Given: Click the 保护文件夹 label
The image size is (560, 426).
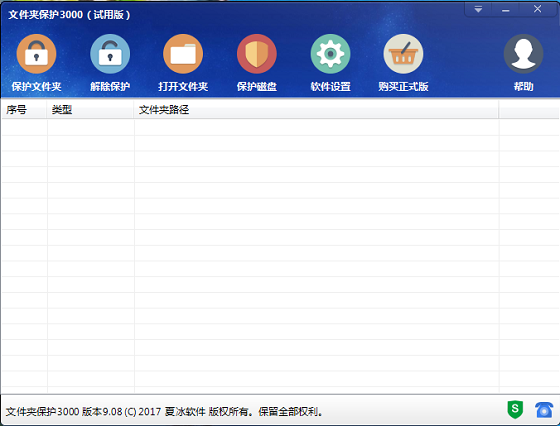Looking at the screenshot, I should coord(36,86).
